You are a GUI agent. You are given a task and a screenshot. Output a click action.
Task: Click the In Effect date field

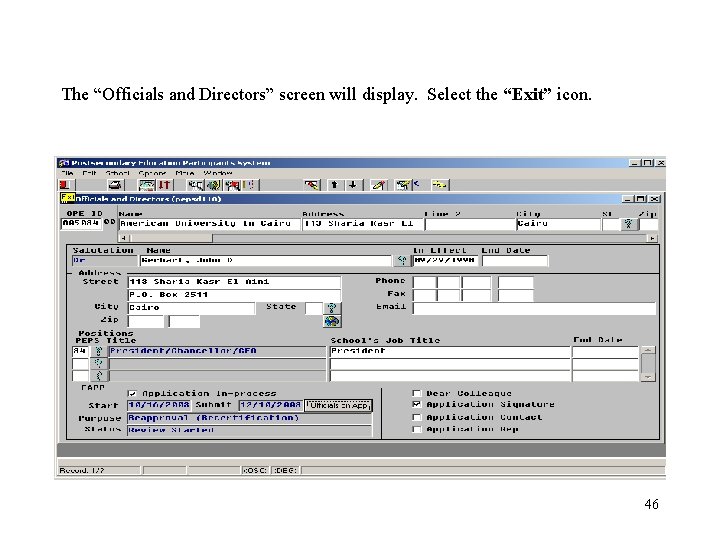pyautogui.click(x=445, y=261)
